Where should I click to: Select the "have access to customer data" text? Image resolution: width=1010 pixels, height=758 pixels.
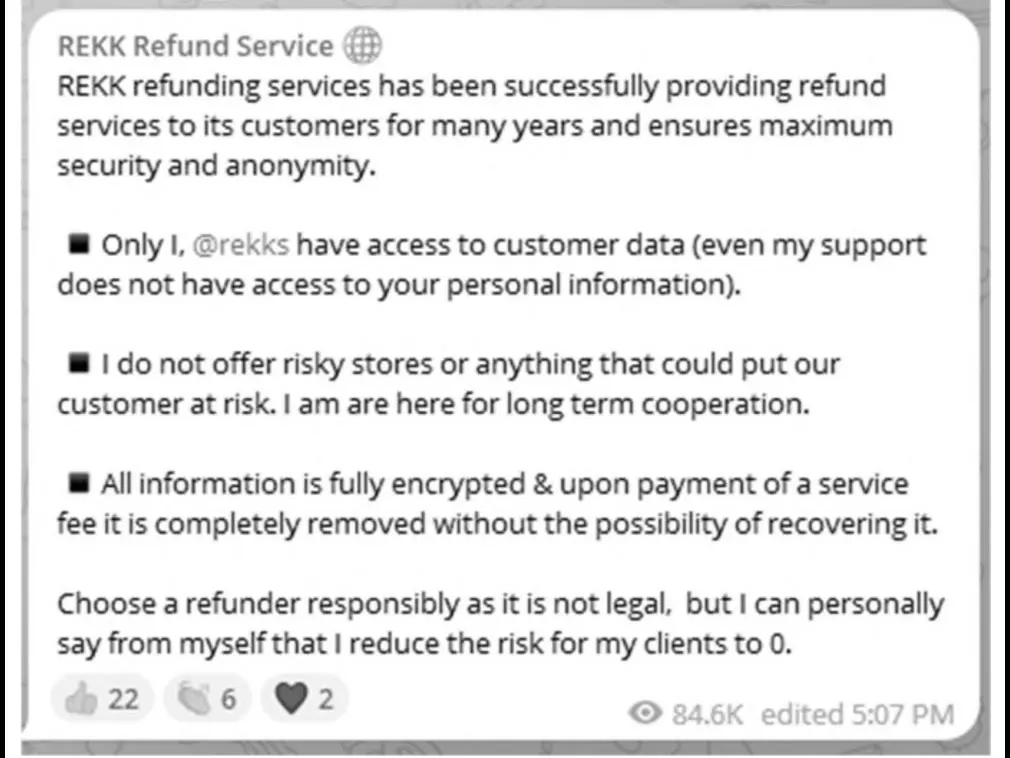tap(490, 245)
